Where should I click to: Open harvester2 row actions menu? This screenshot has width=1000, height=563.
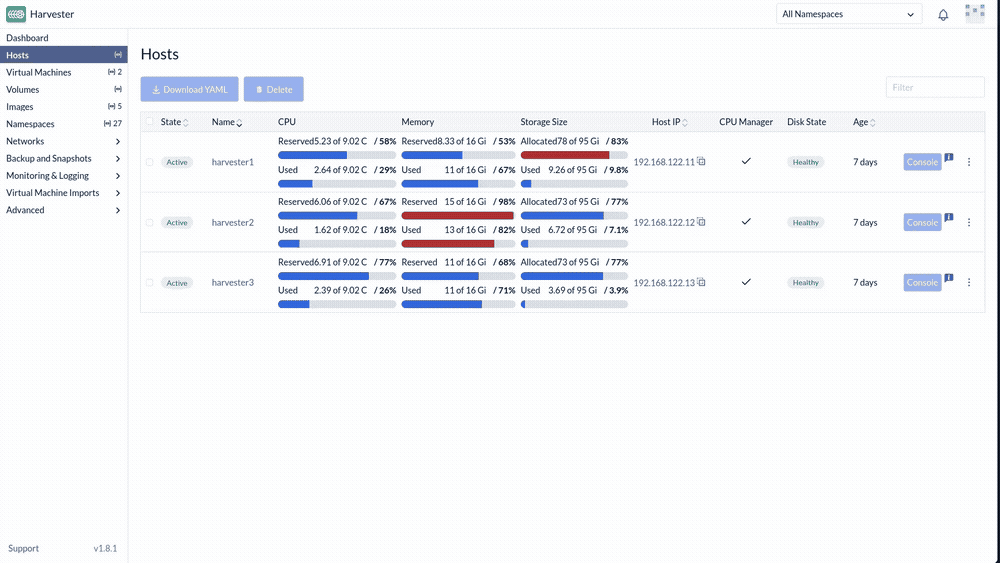(969, 223)
